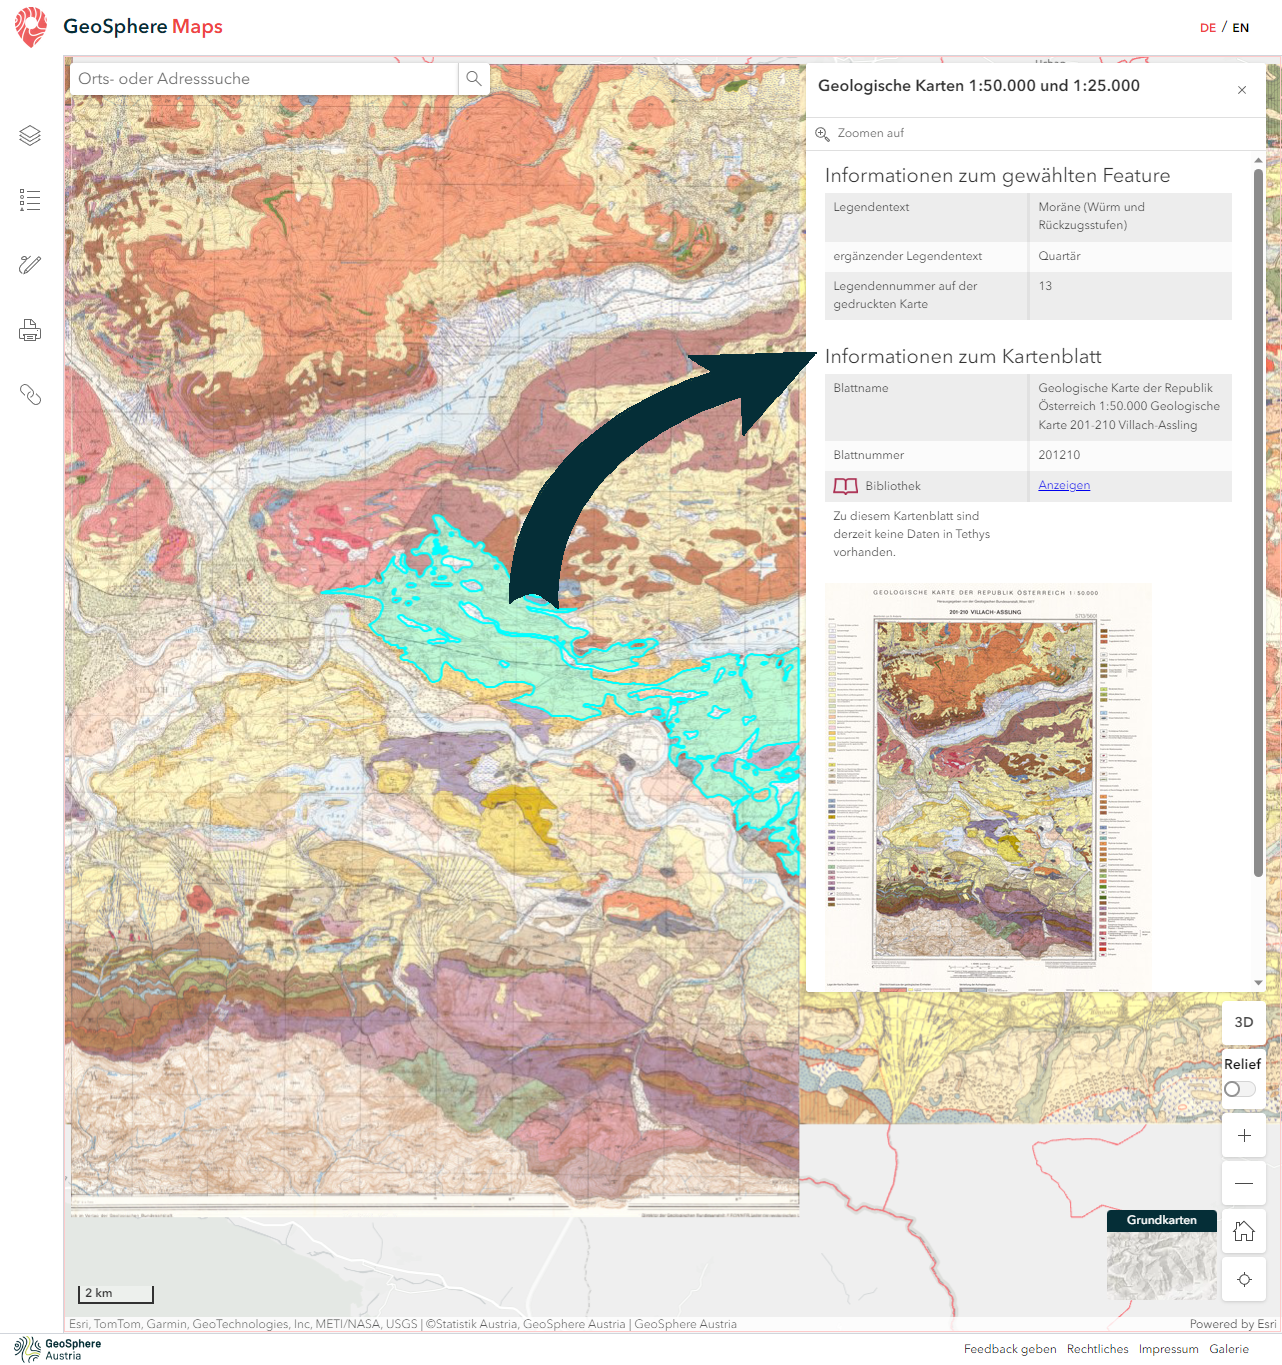Toggle the Relief switch
1282x1365 pixels.
(1240, 1089)
